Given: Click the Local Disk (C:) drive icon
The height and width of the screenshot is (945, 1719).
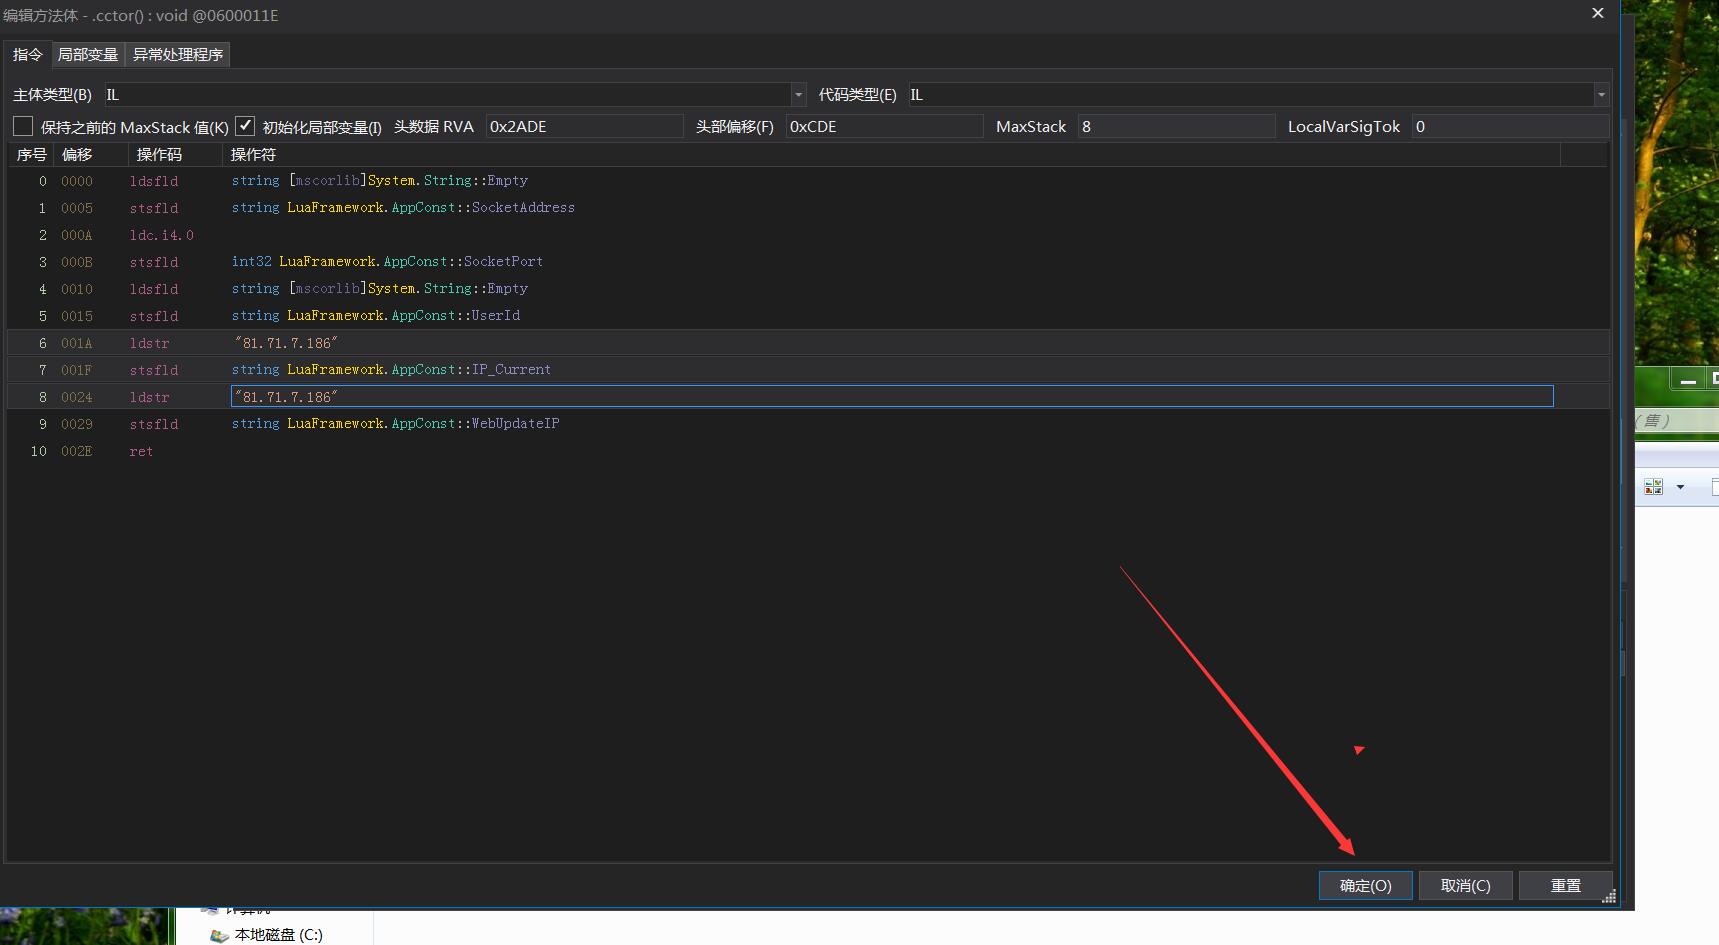Looking at the screenshot, I should 219,936.
